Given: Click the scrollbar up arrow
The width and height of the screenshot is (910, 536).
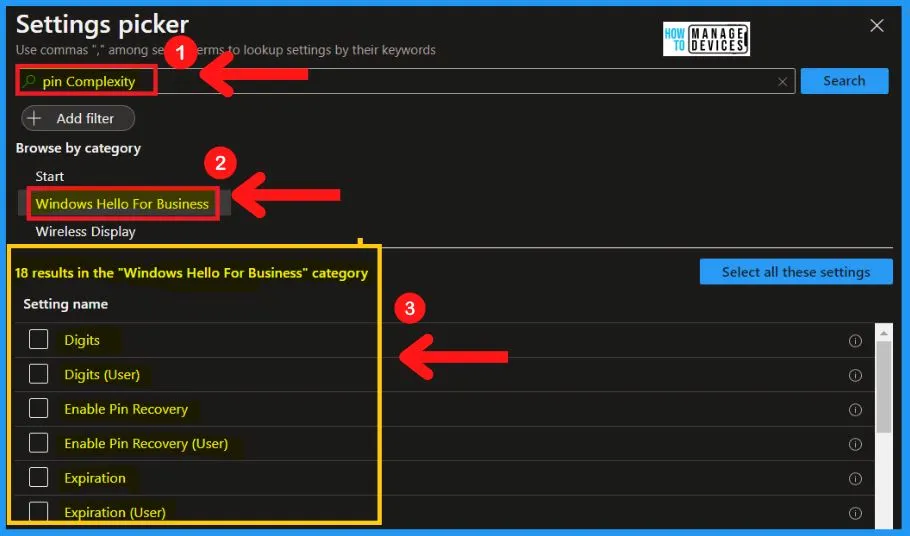Looking at the screenshot, I should click(883, 333).
